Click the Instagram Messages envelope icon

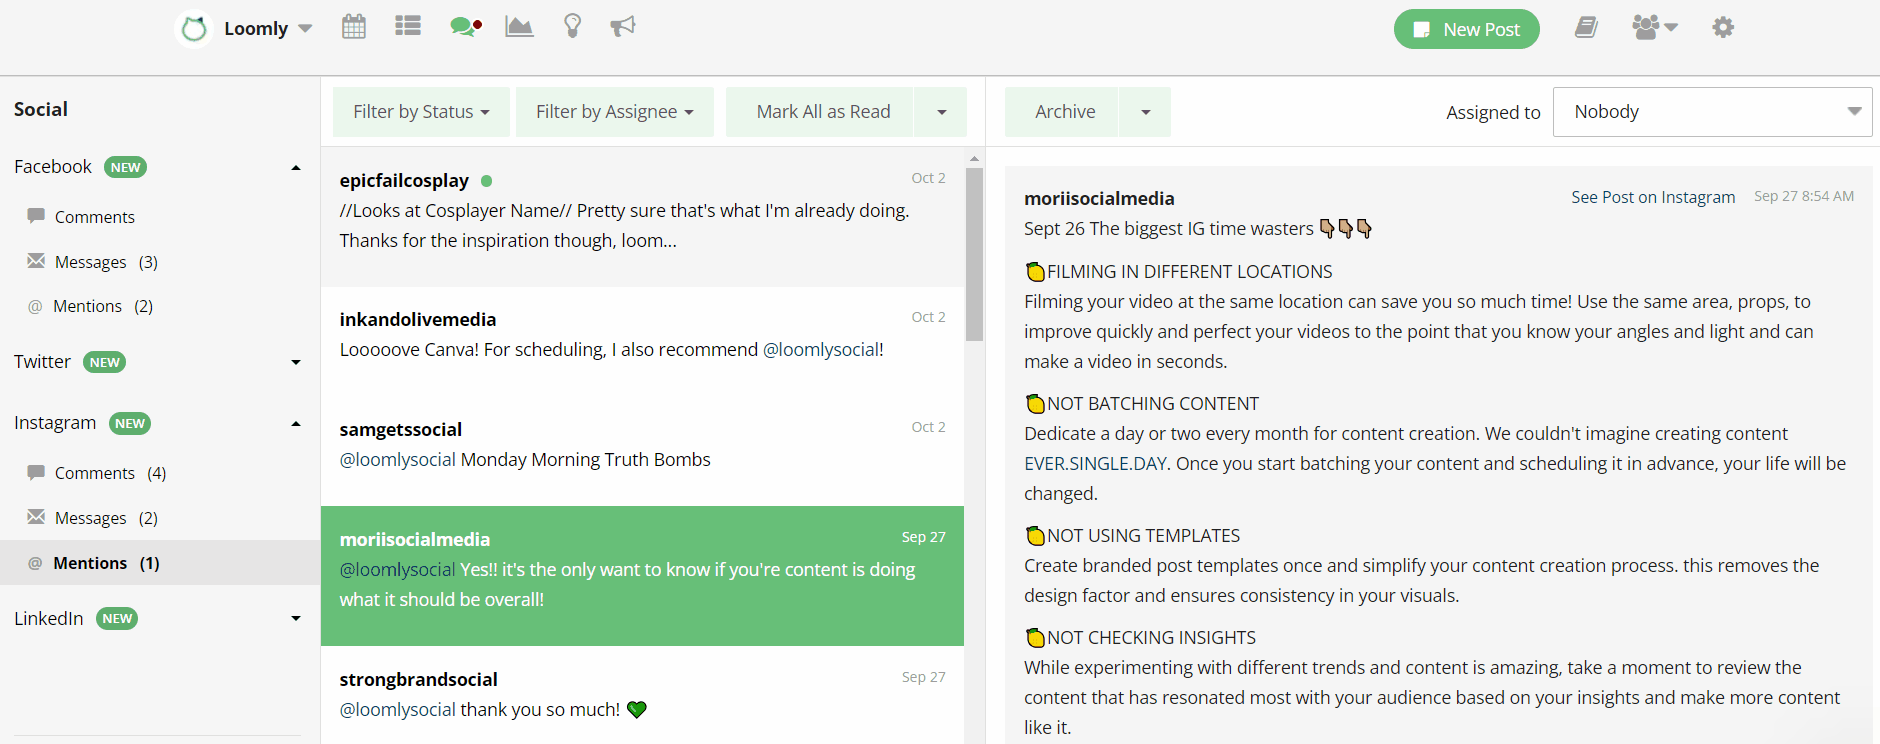click(x=36, y=516)
